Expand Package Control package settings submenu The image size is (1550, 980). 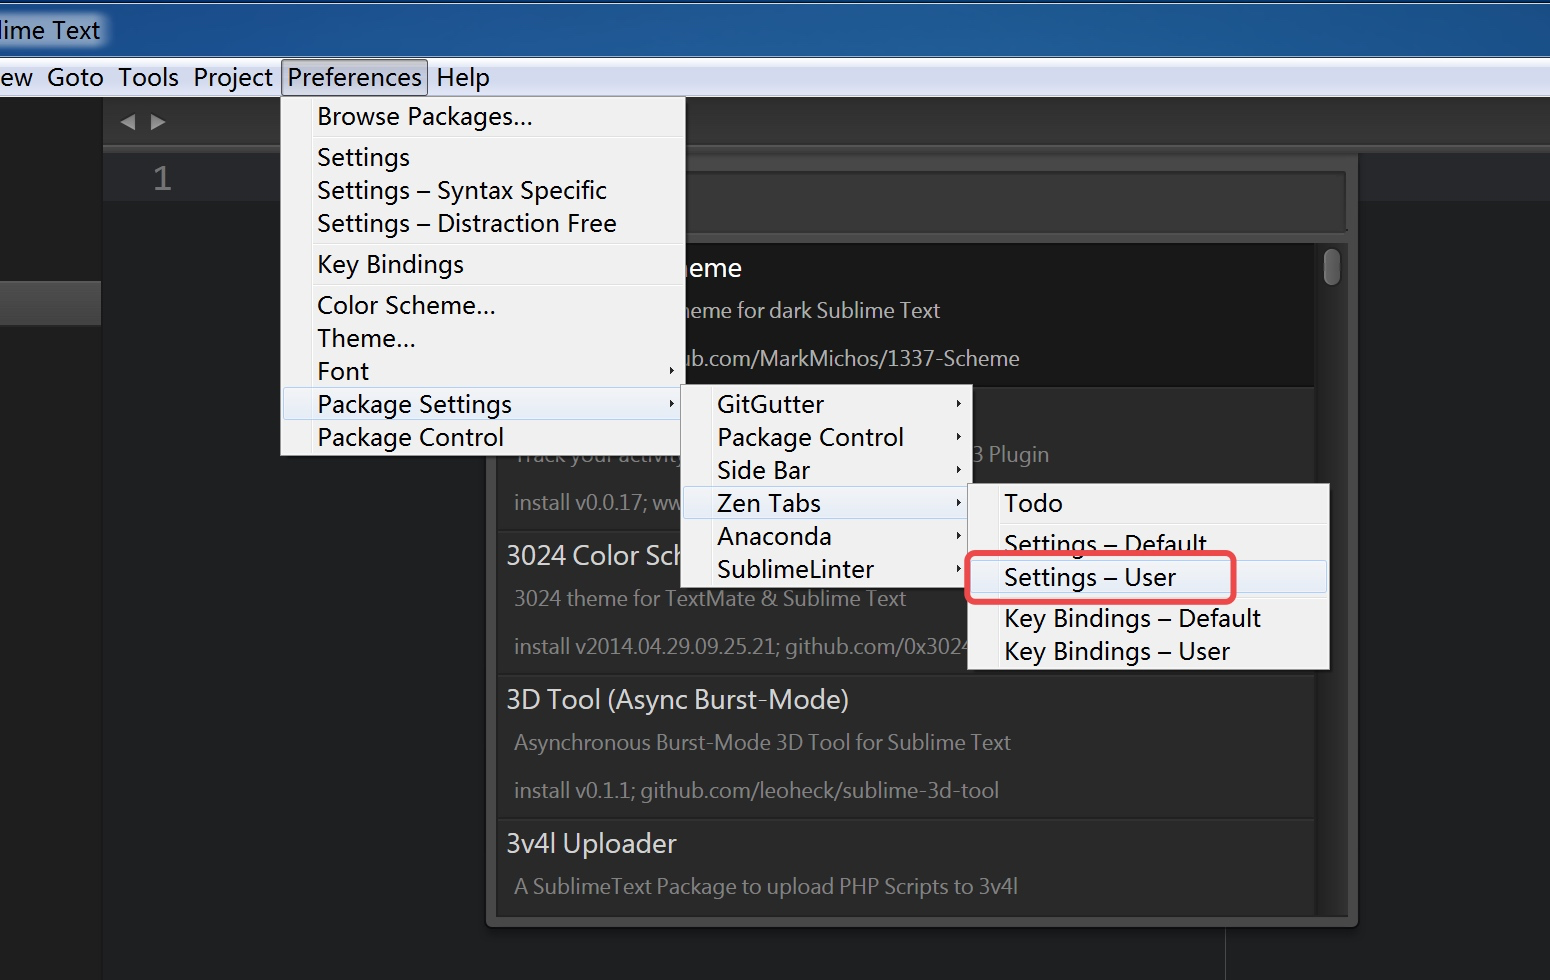point(826,438)
